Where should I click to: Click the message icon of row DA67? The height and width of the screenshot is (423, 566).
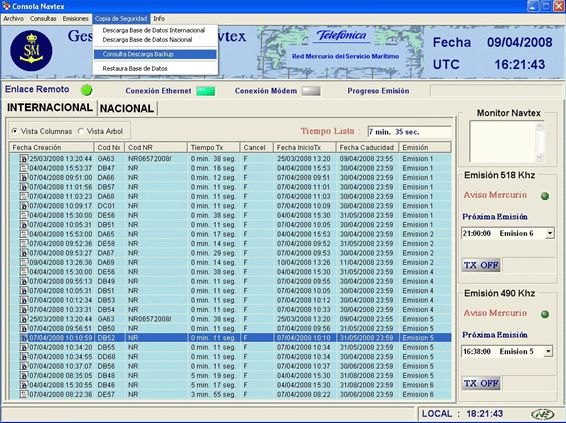[x=24, y=253]
